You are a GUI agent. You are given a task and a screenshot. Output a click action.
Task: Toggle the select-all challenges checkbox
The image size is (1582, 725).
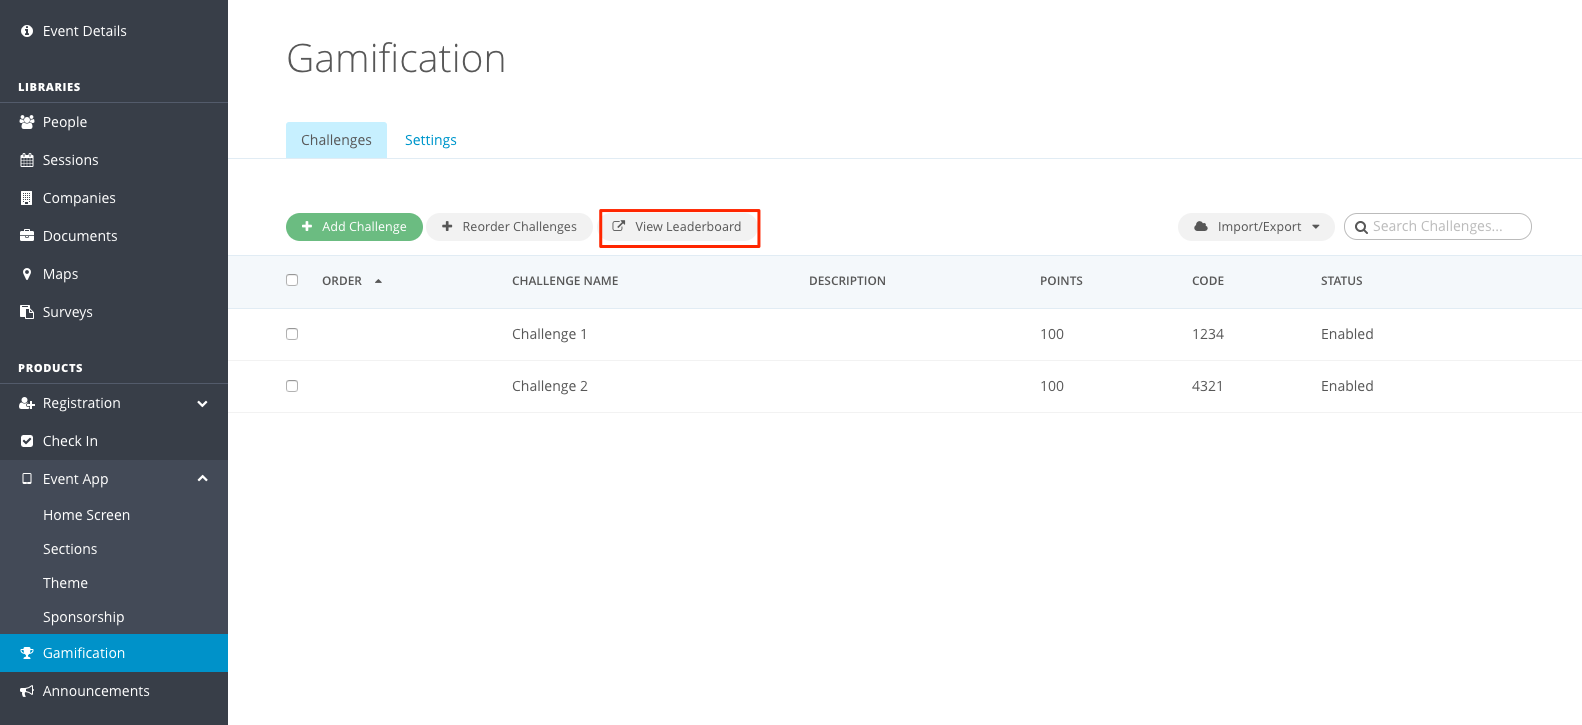(292, 280)
